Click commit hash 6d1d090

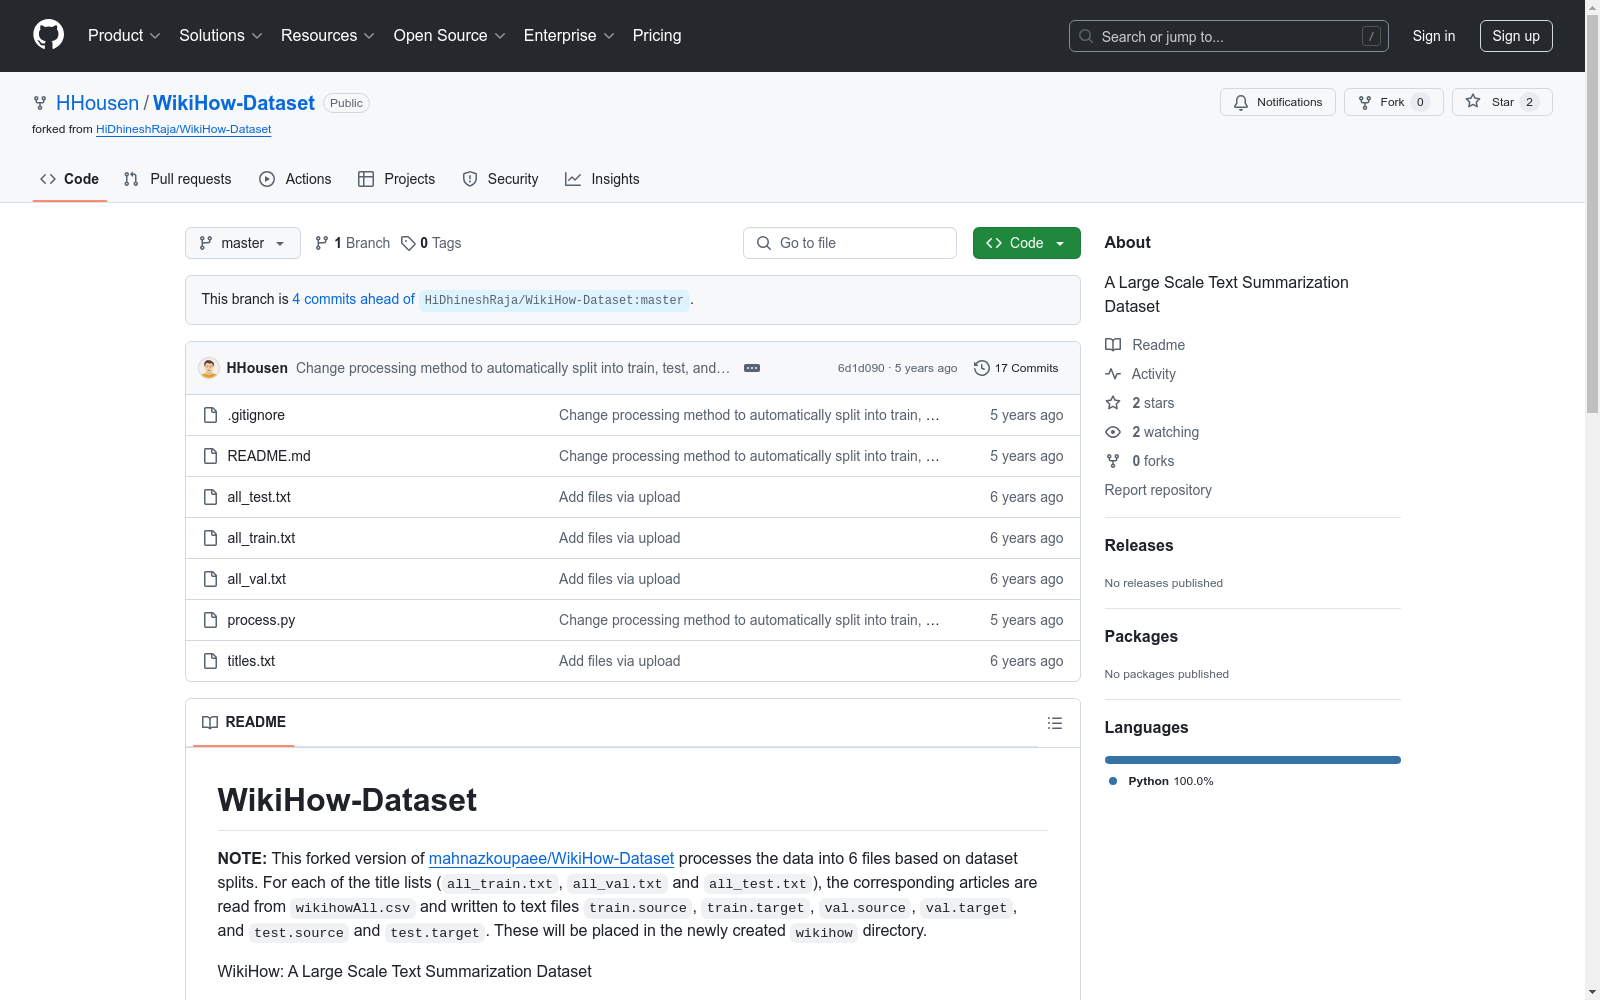point(861,368)
